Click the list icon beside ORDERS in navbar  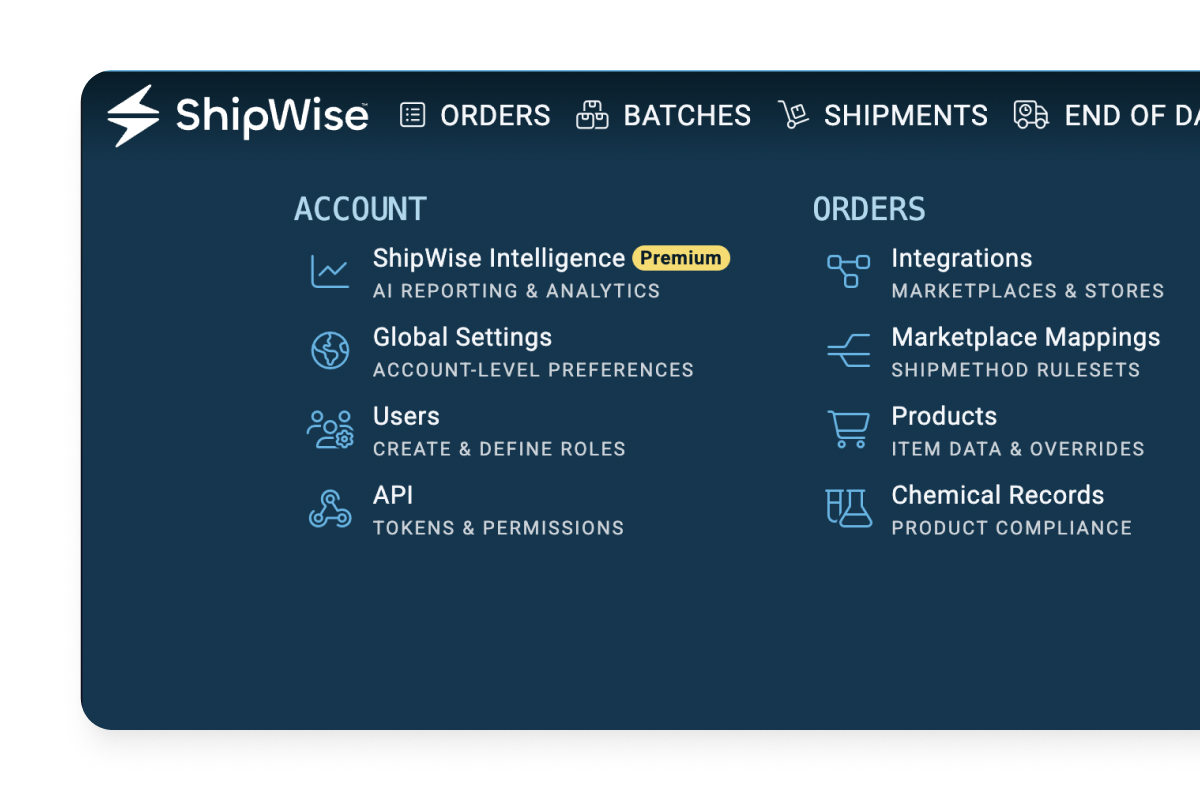click(x=412, y=114)
